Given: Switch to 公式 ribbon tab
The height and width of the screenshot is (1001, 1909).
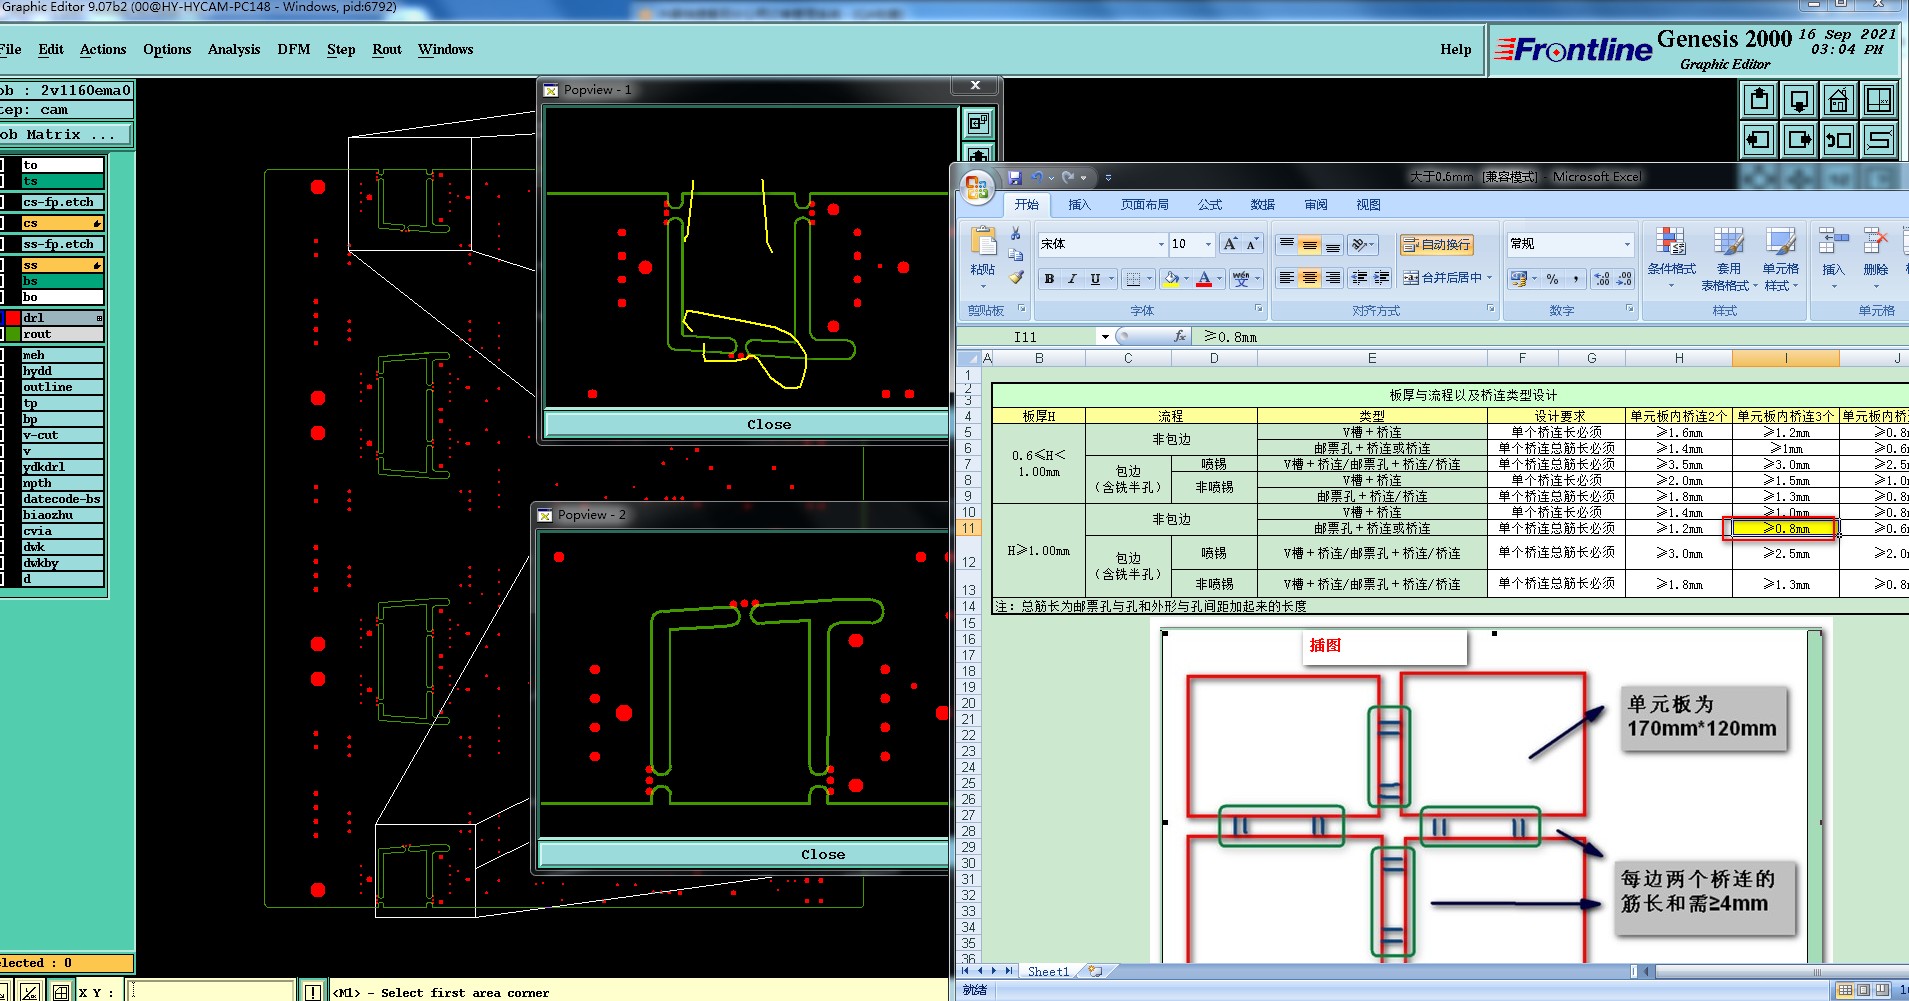Looking at the screenshot, I should pyautogui.click(x=1210, y=205).
